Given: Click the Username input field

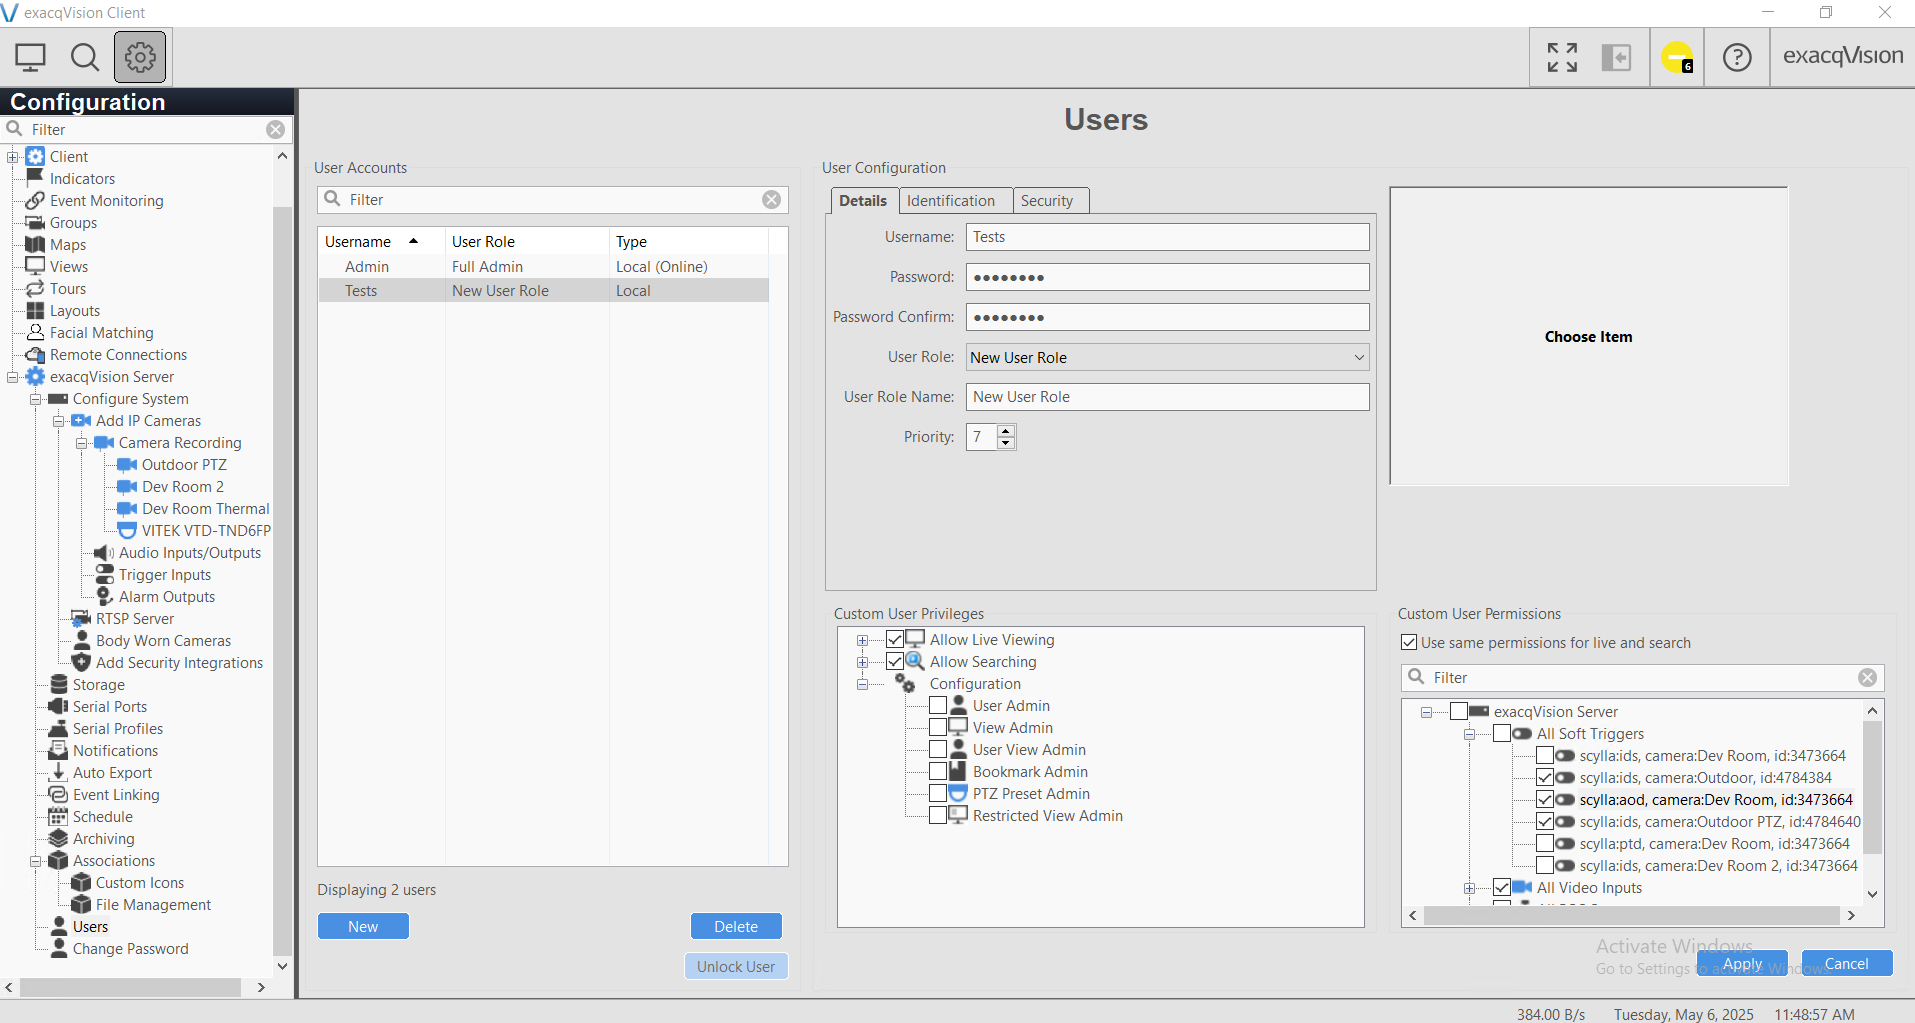Looking at the screenshot, I should [1167, 237].
